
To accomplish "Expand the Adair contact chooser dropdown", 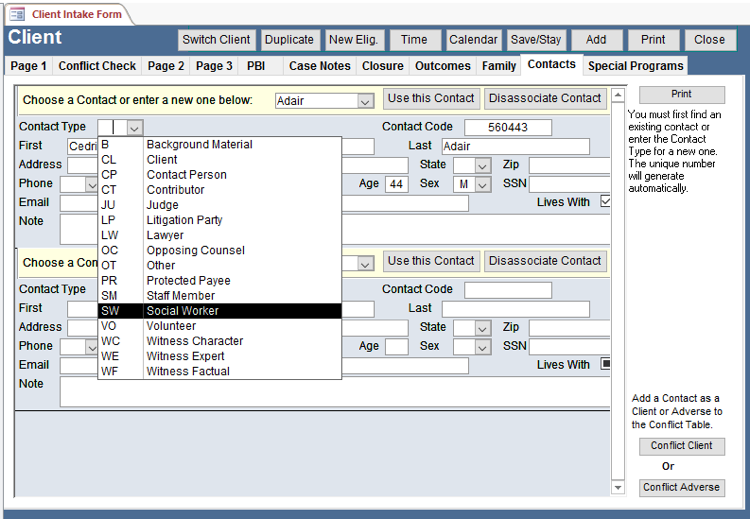I will [365, 101].
